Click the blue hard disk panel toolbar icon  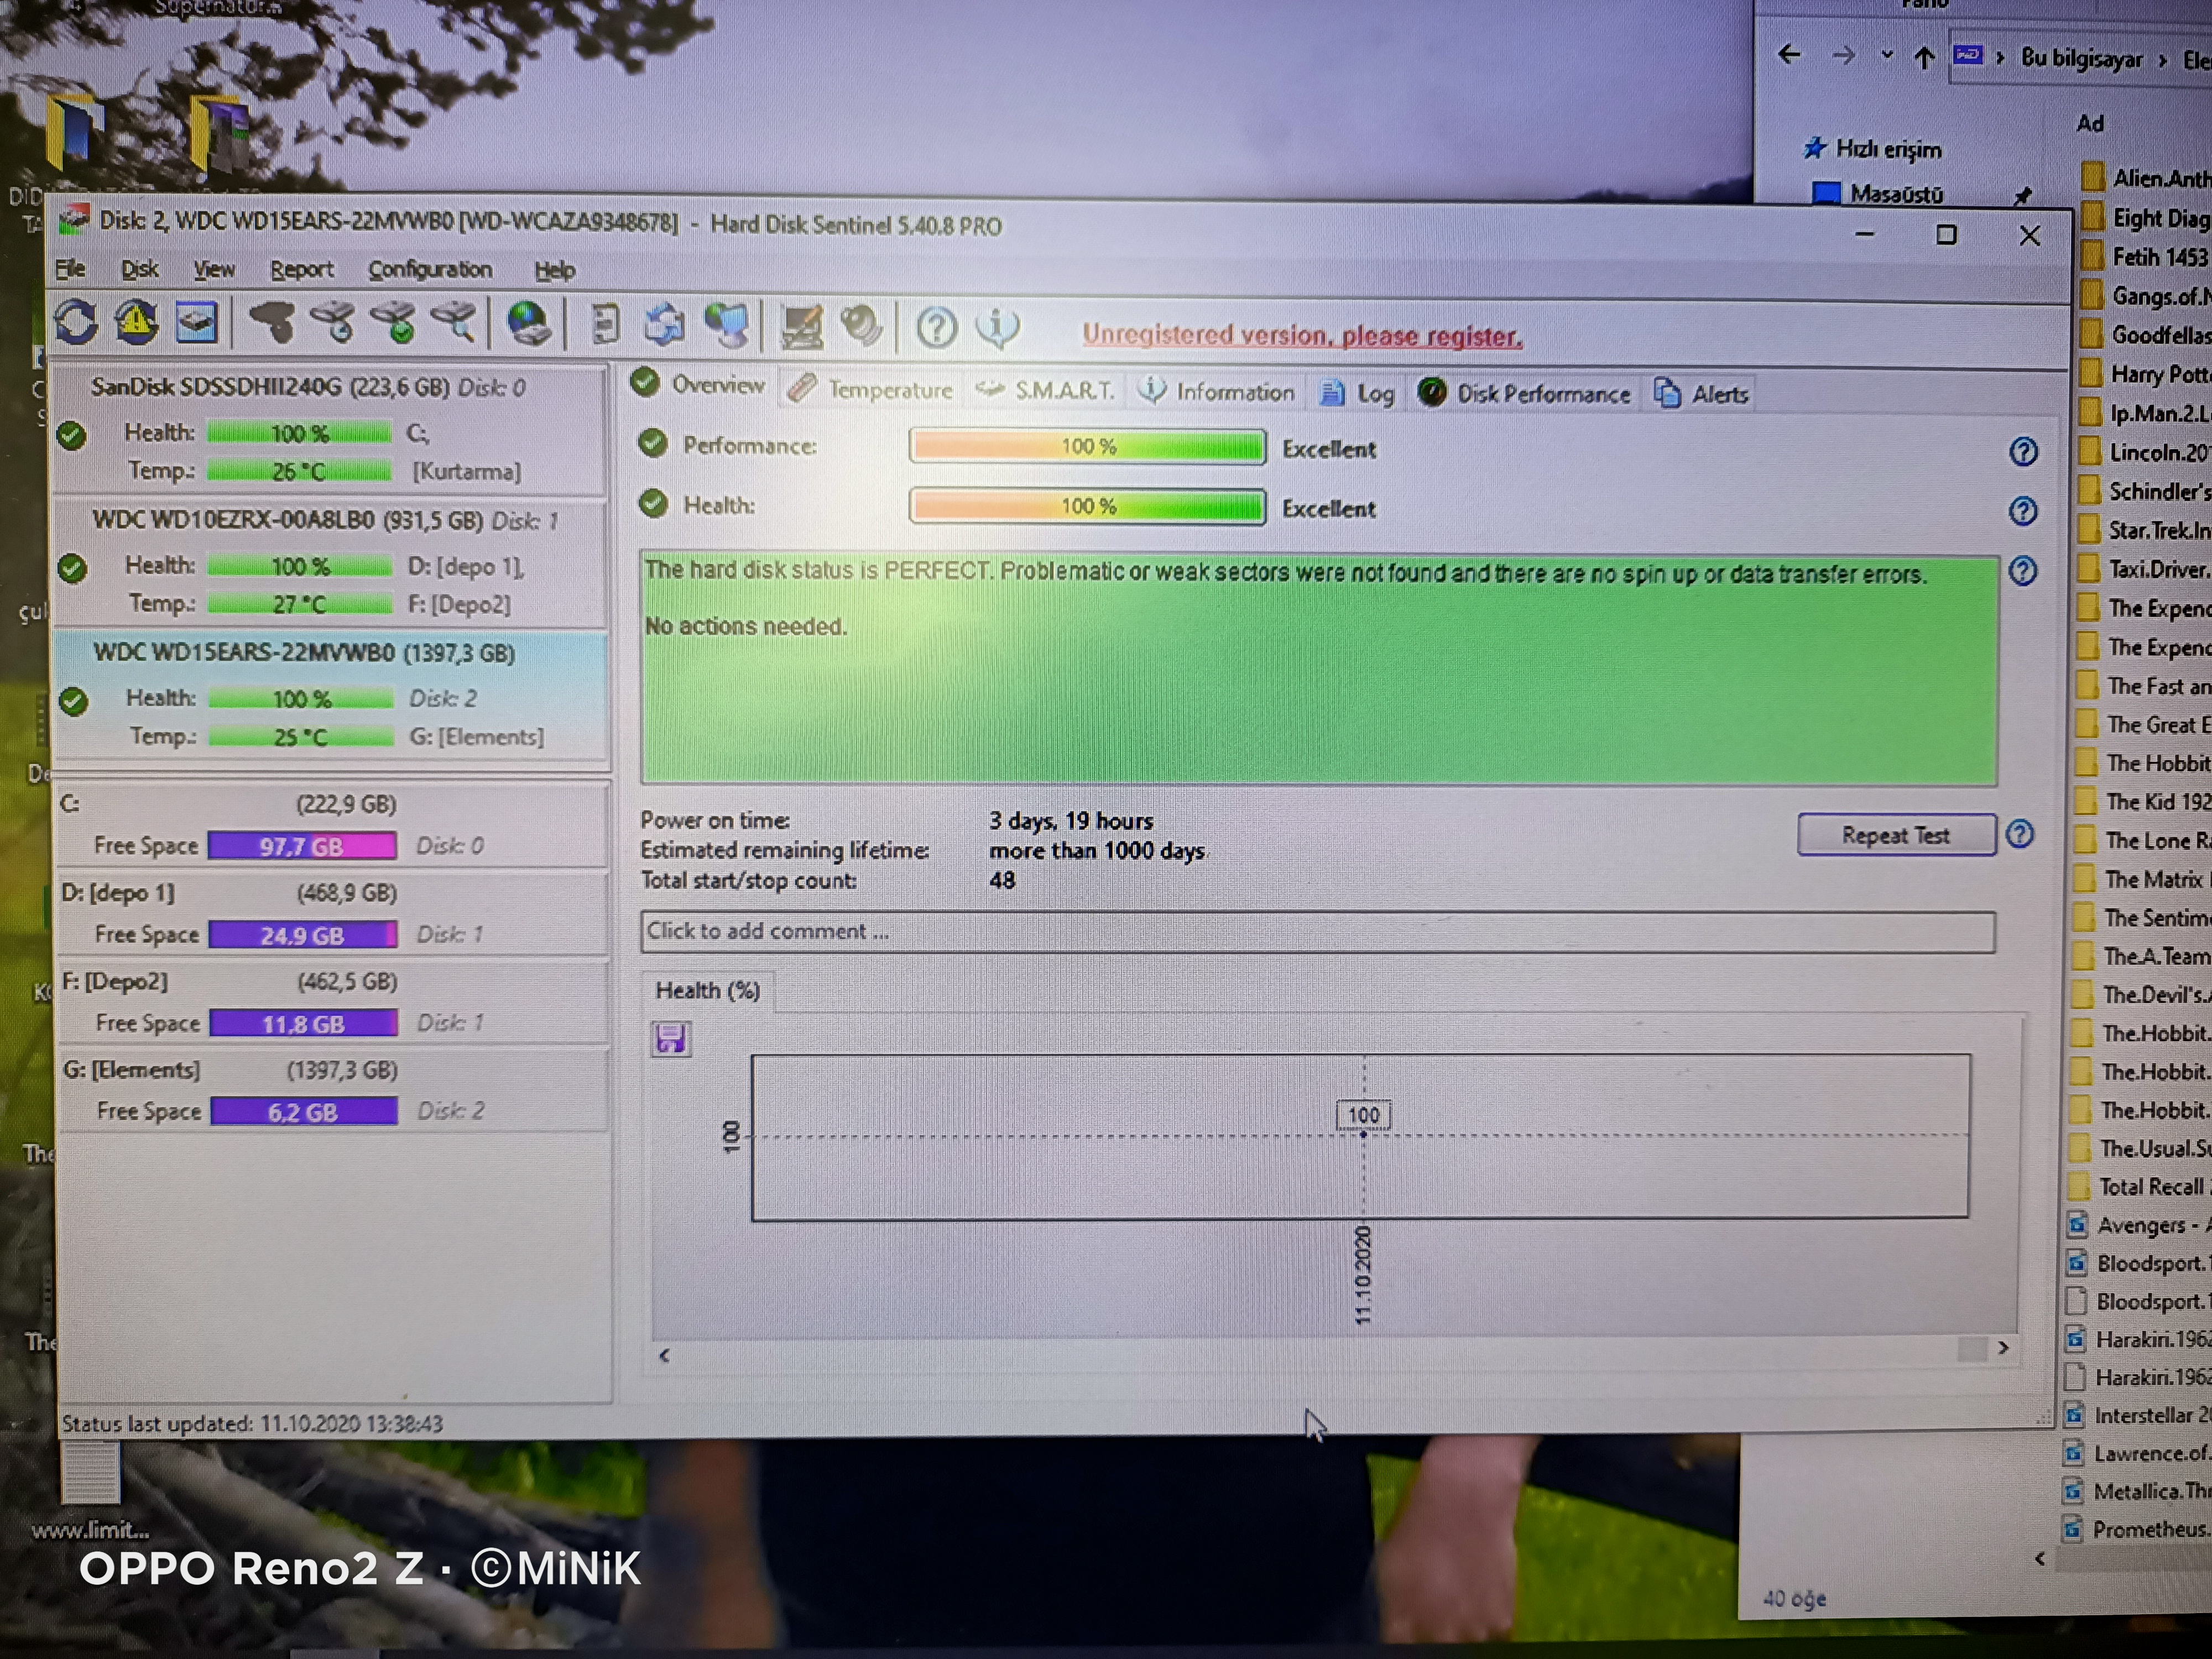(x=197, y=323)
